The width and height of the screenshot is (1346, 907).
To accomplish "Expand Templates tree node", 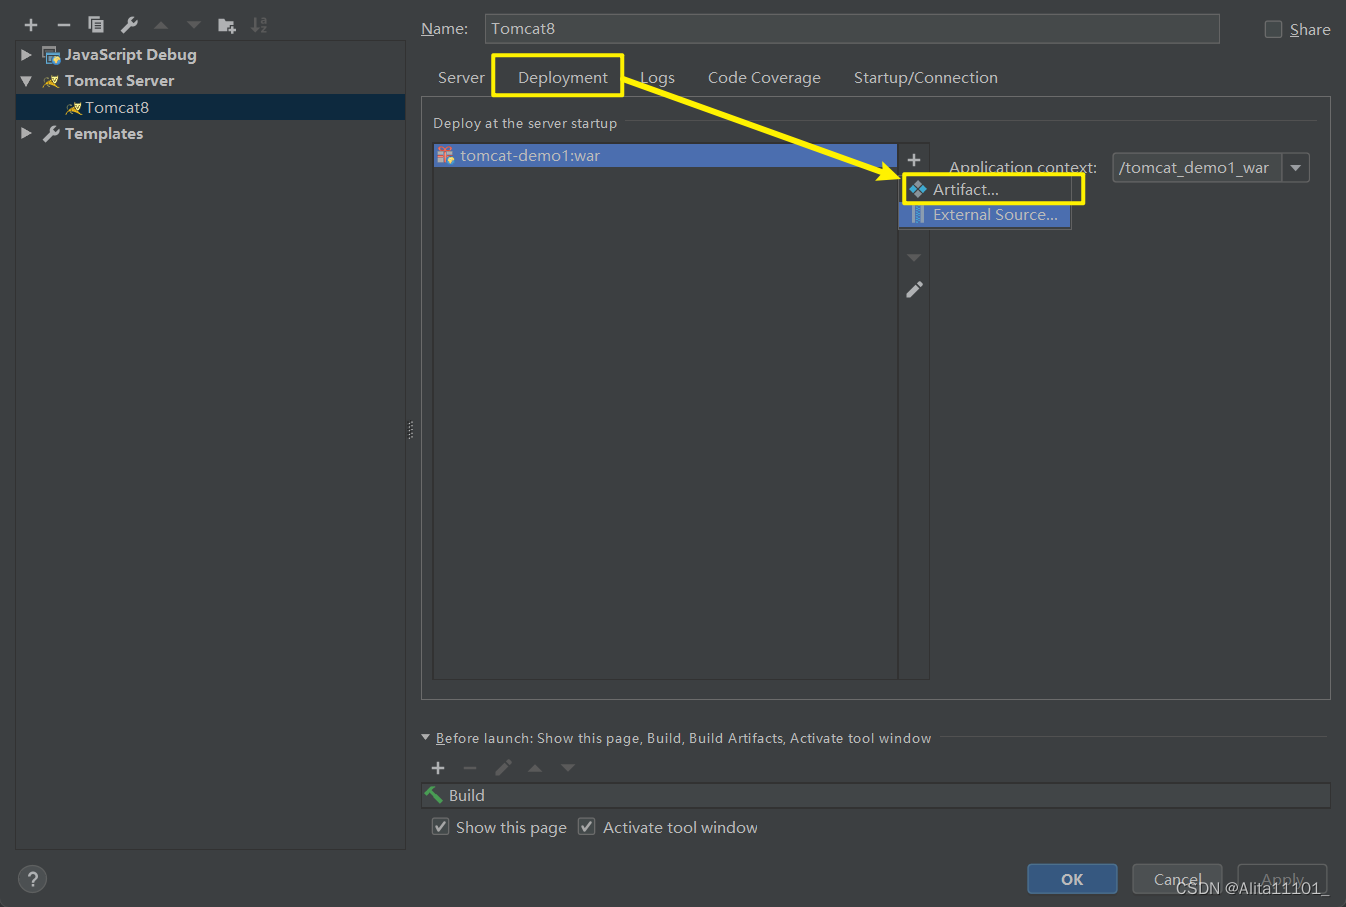I will point(26,133).
